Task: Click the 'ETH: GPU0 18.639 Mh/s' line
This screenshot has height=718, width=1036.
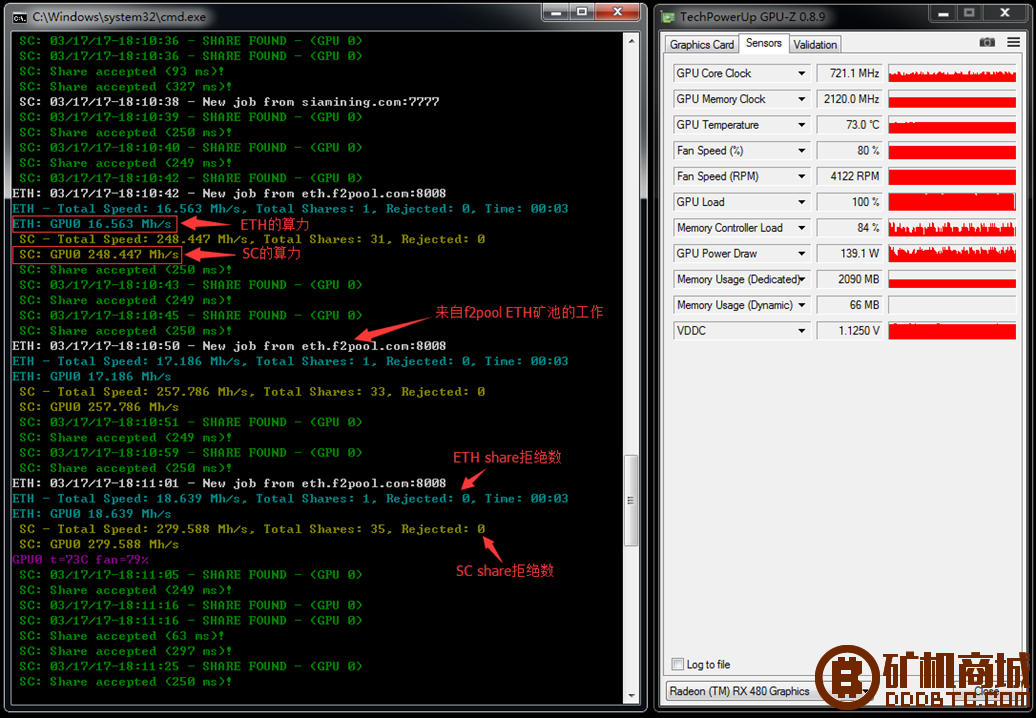Action: pos(92,514)
